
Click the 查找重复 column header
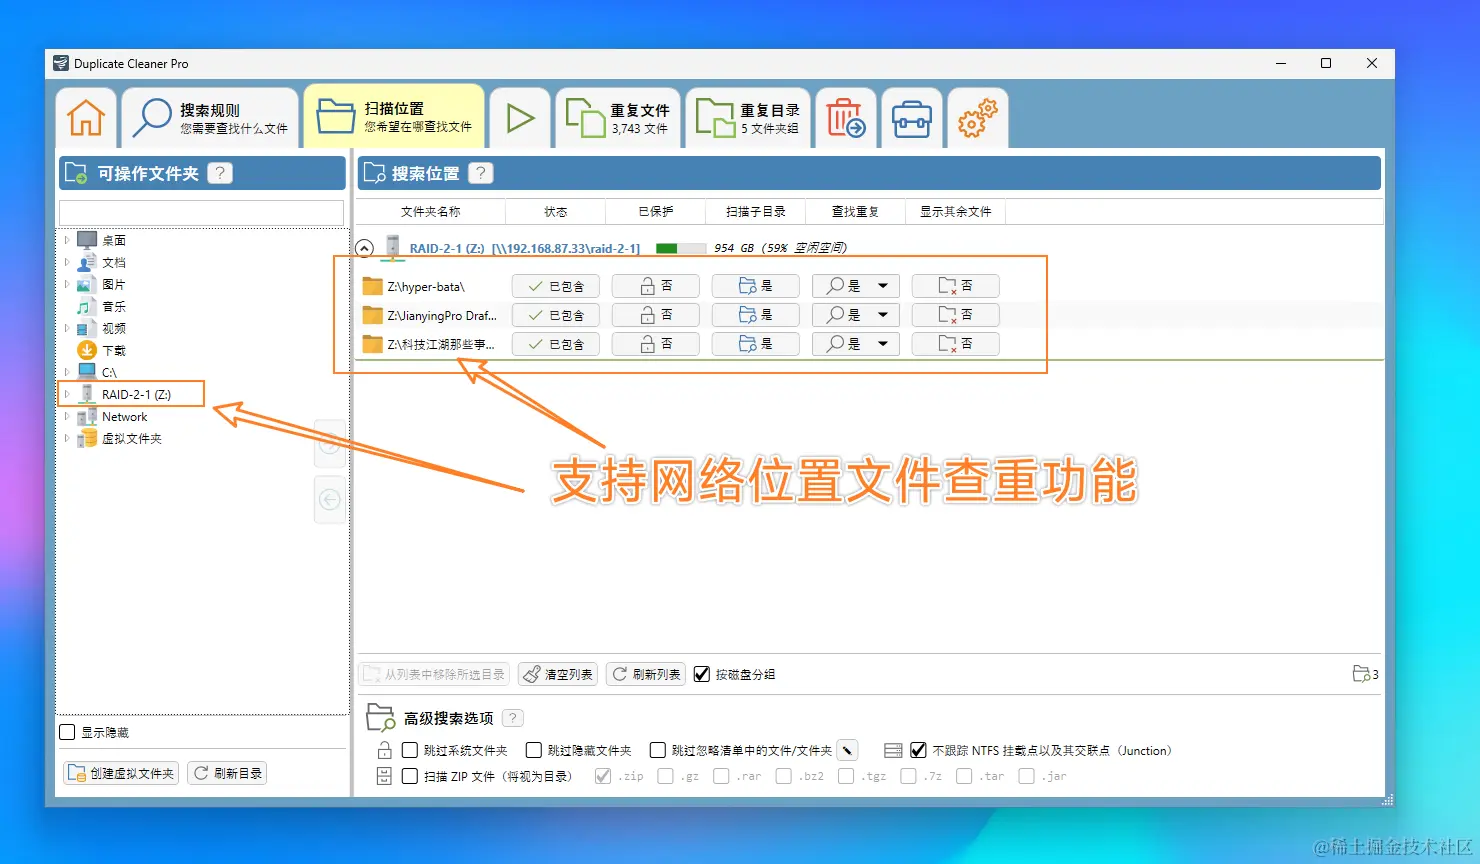click(x=855, y=212)
